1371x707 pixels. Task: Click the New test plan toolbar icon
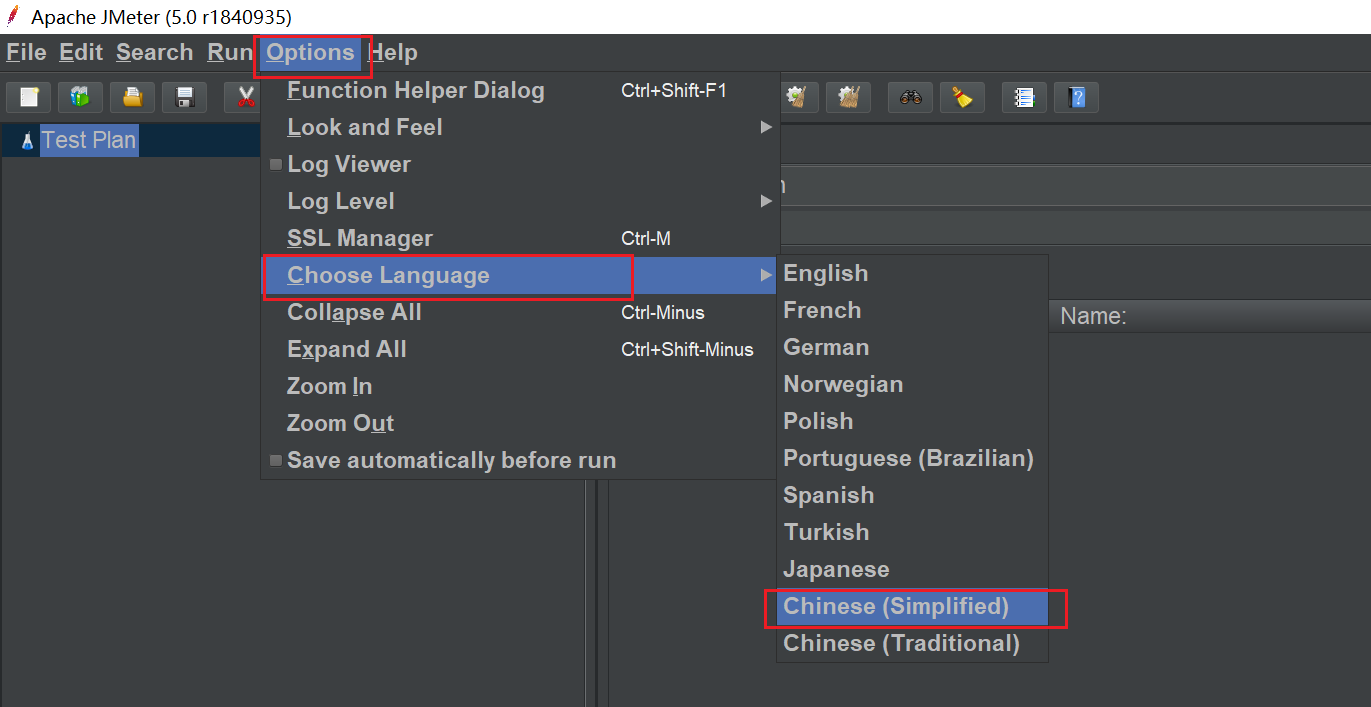[28, 97]
